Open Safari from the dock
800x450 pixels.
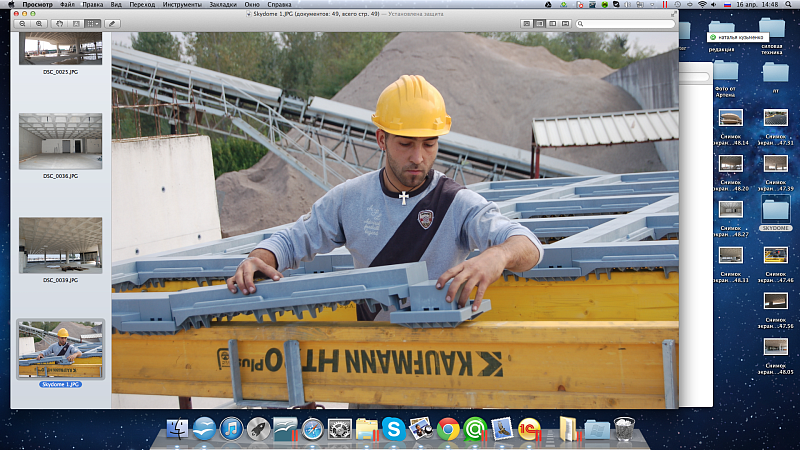coord(313,429)
